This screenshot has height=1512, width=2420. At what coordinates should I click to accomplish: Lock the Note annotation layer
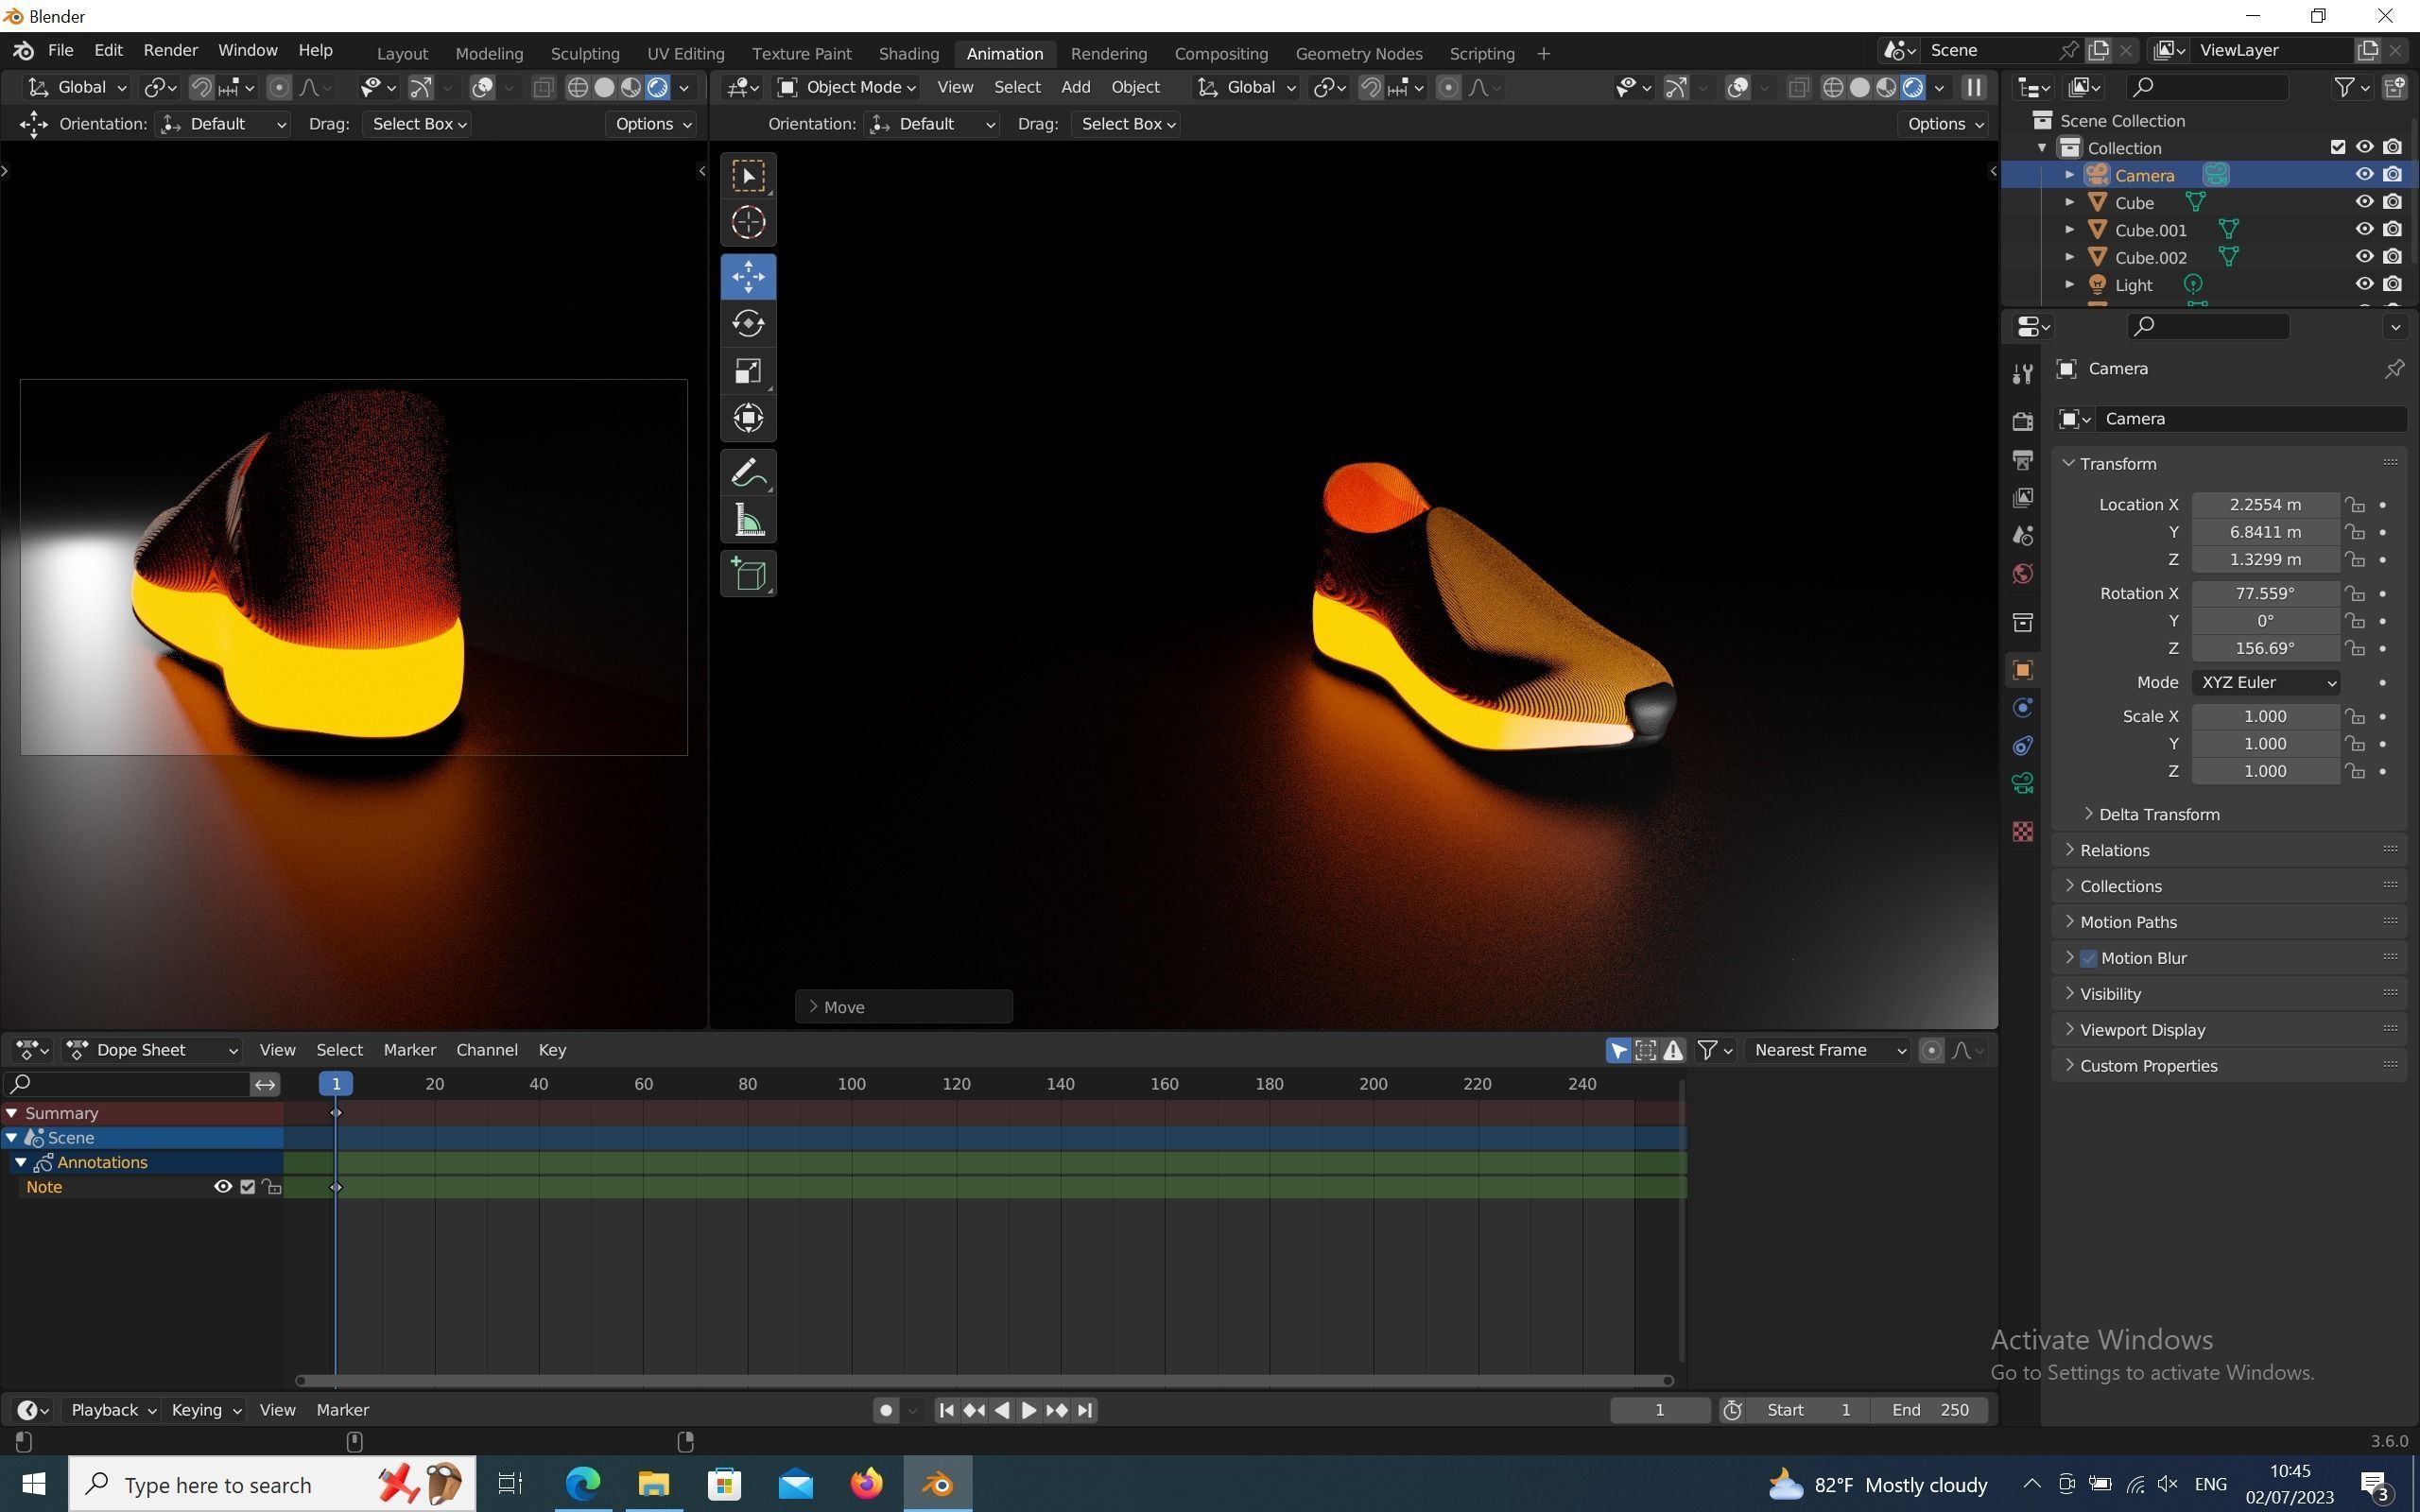[x=271, y=1187]
